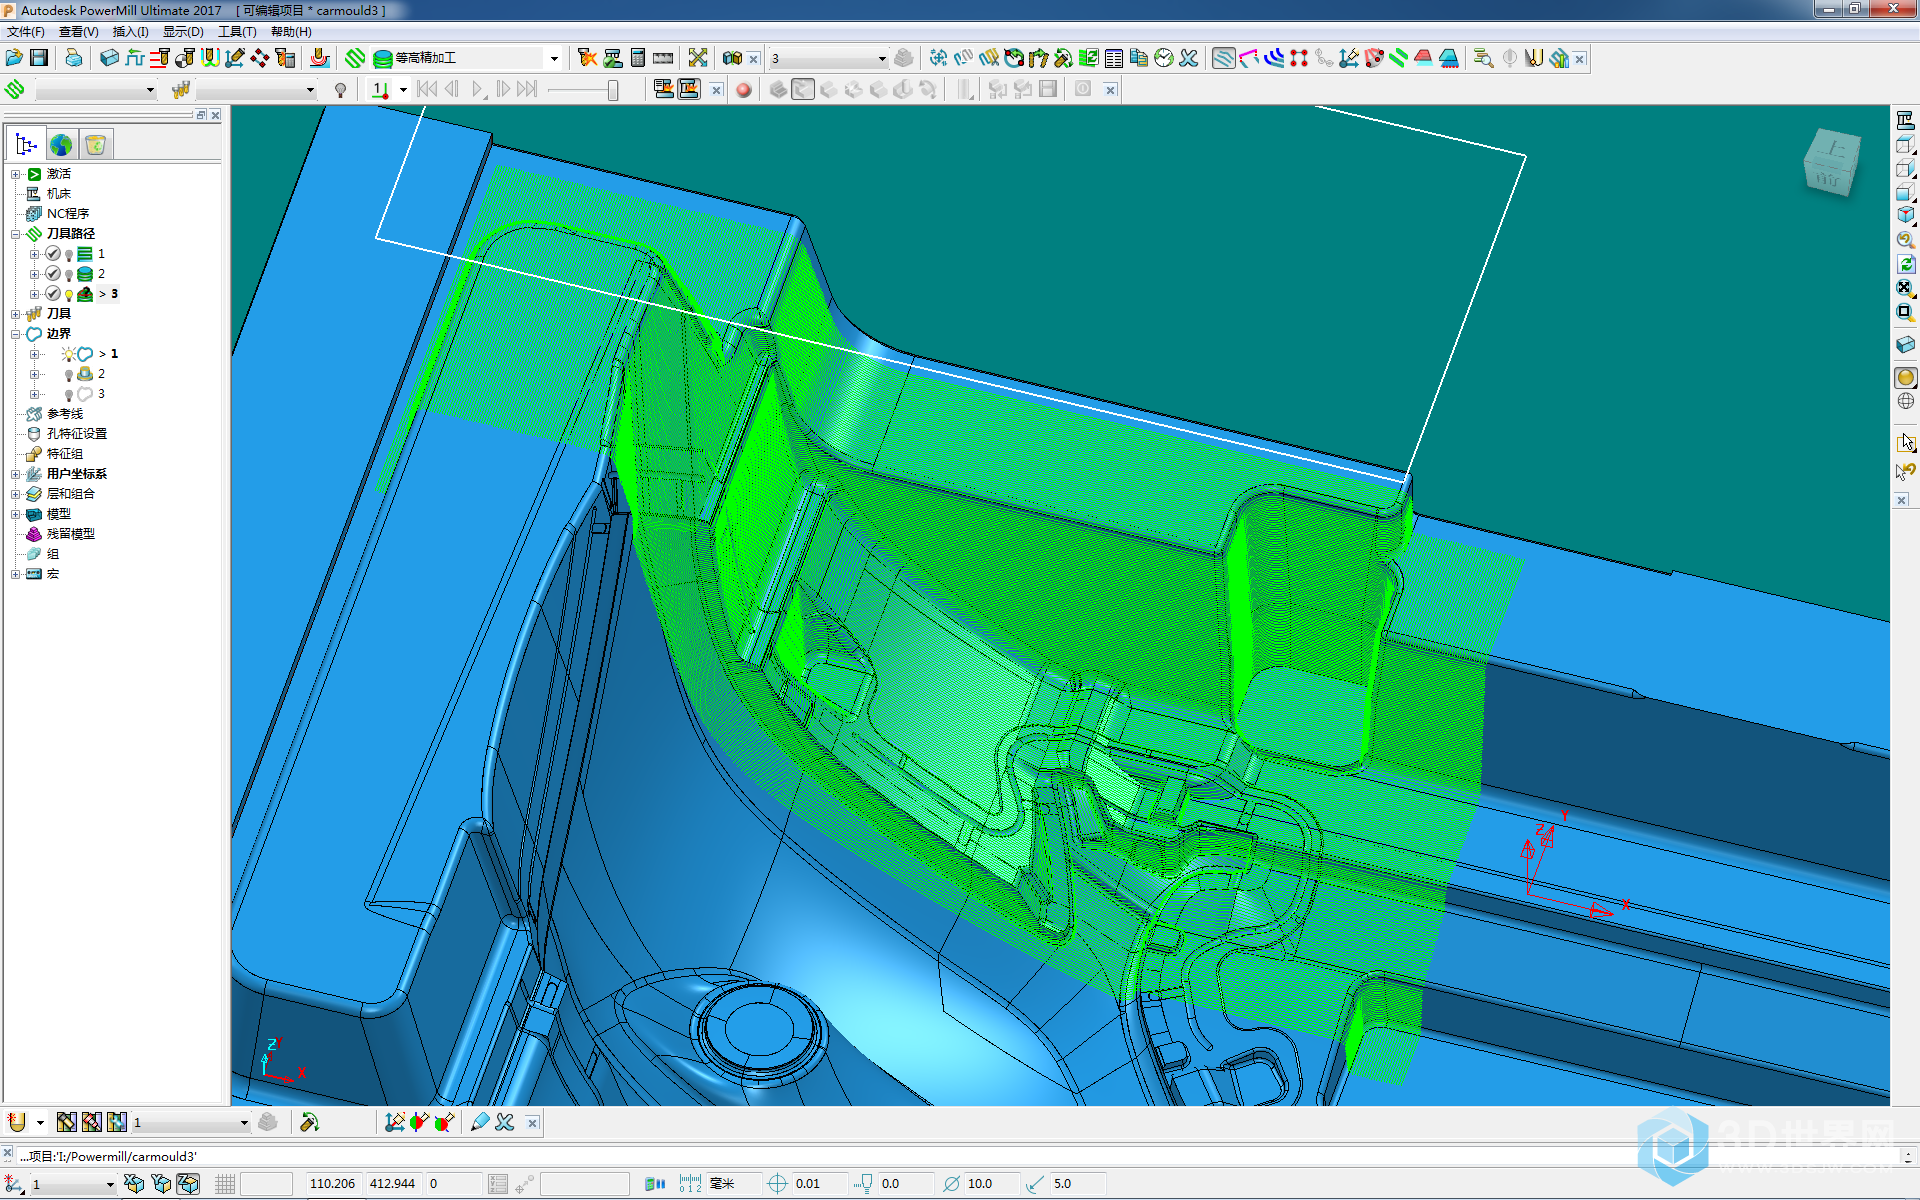The height and width of the screenshot is (1200, 1920).
Task: Save project with floppy disk icon
Action: pyautogui.click(x=39, y=58)
